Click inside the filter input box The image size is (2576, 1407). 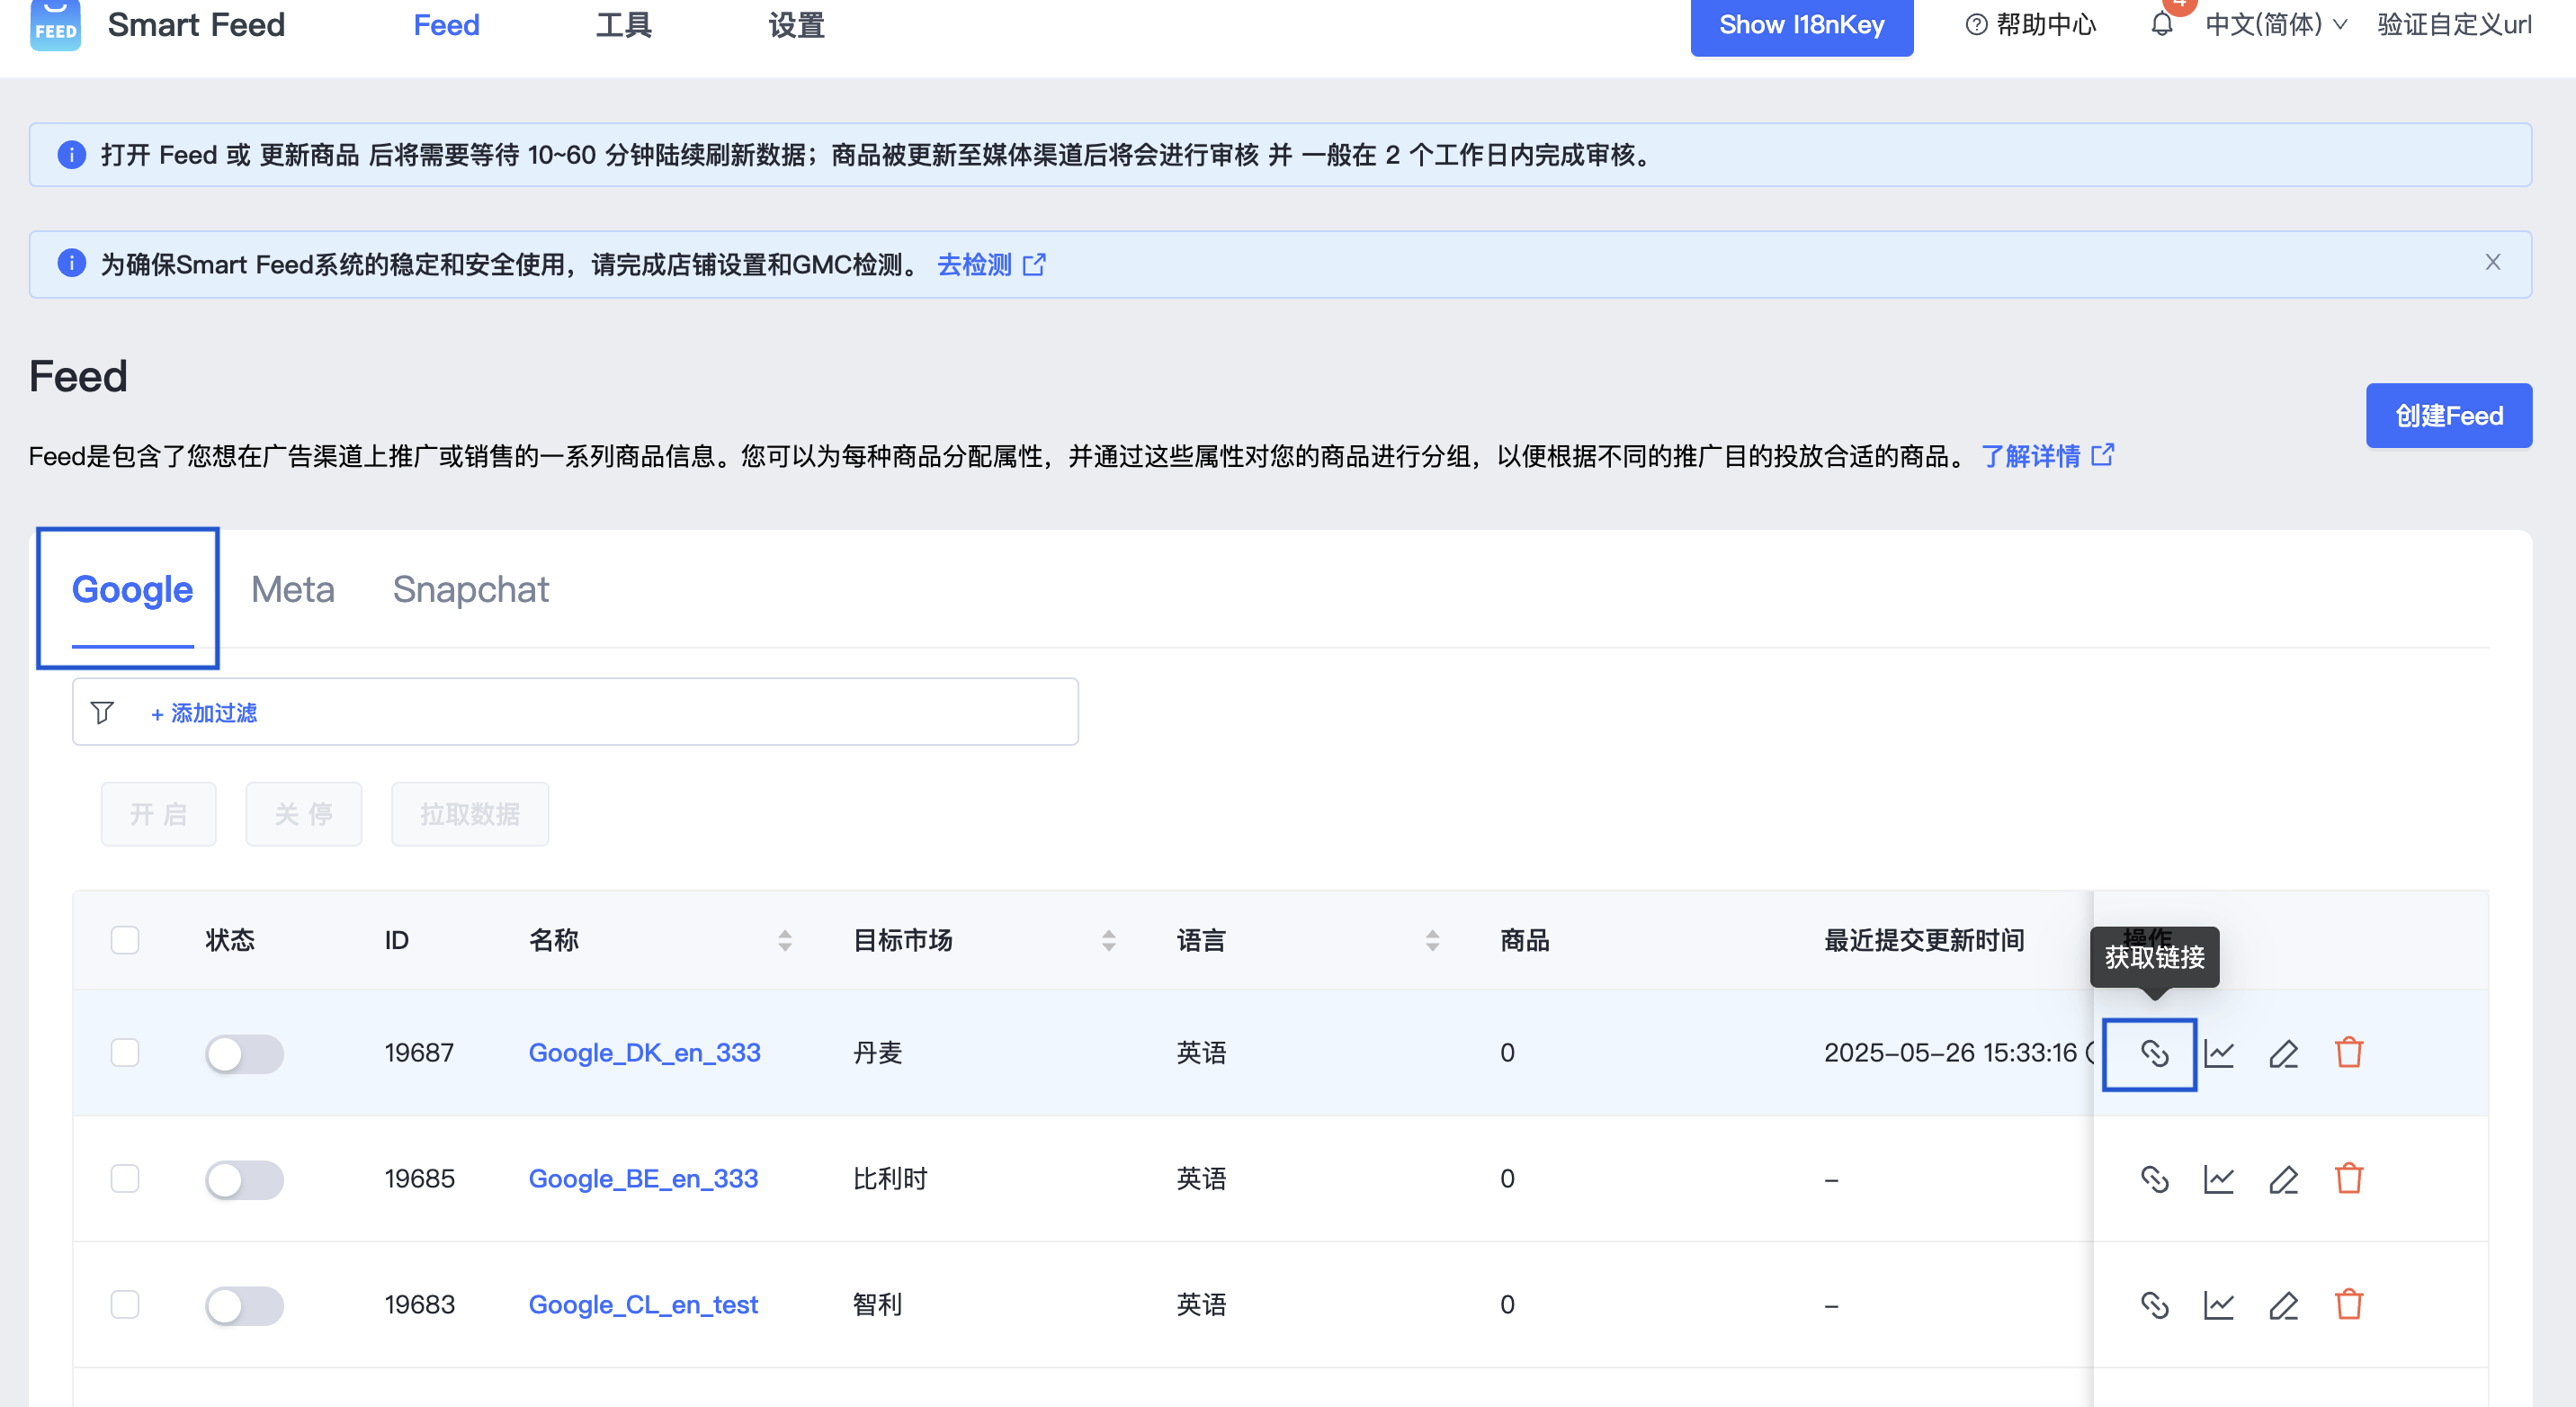point(575,712)
